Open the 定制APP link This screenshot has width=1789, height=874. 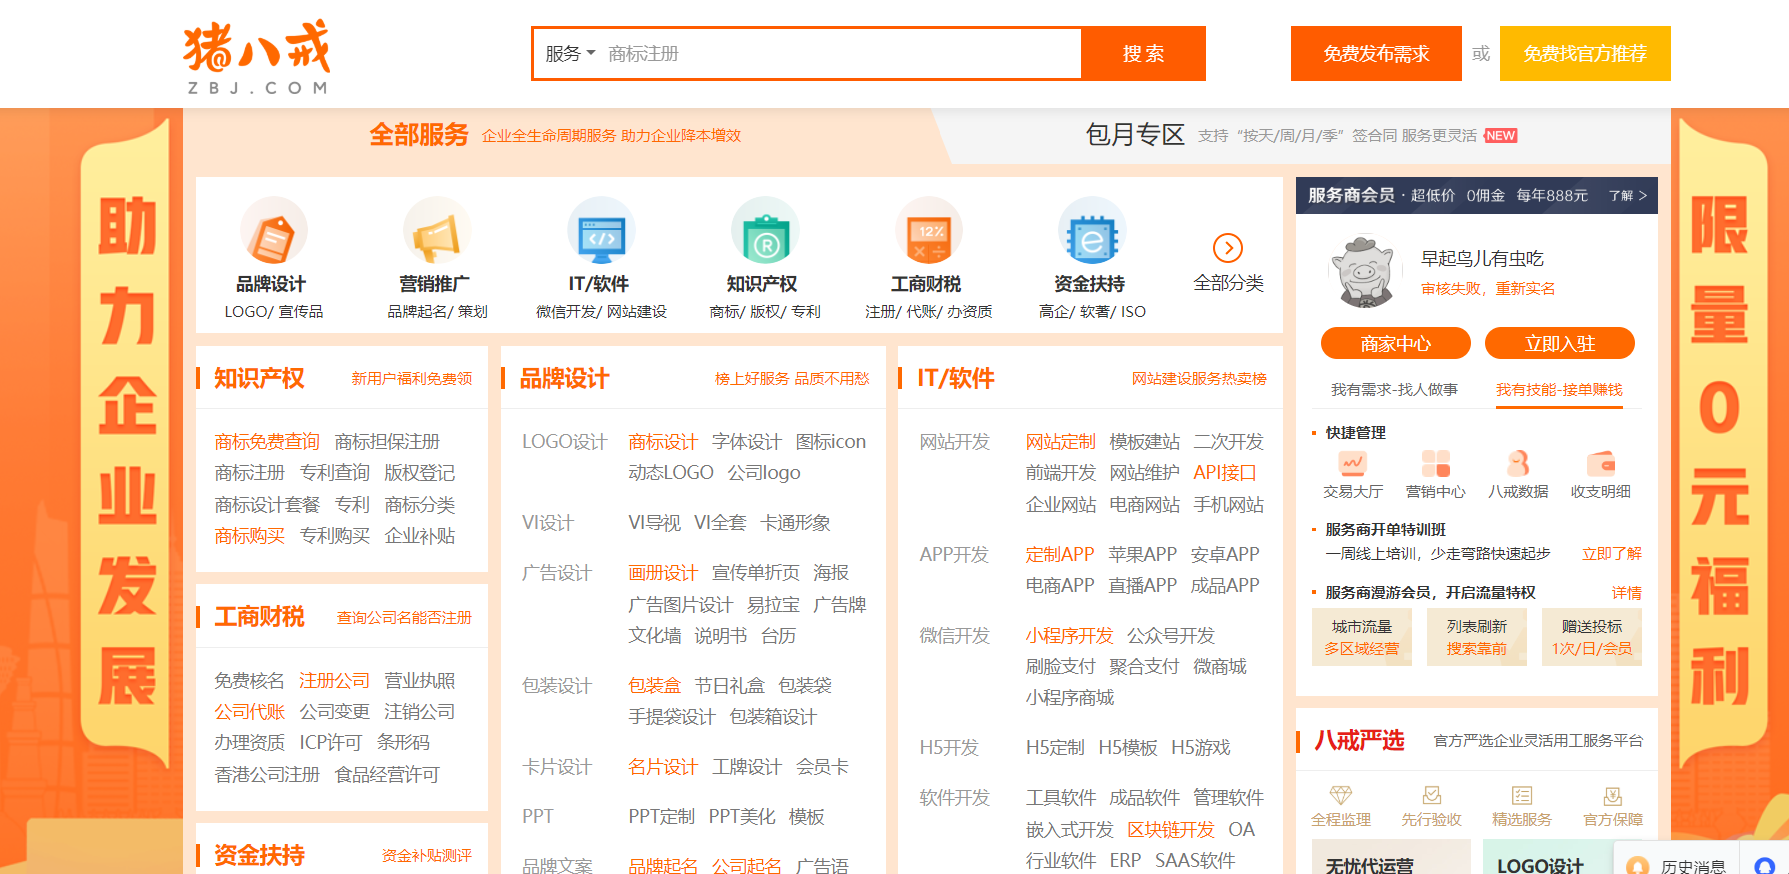pyautogui.click(x=1060, y=554)
